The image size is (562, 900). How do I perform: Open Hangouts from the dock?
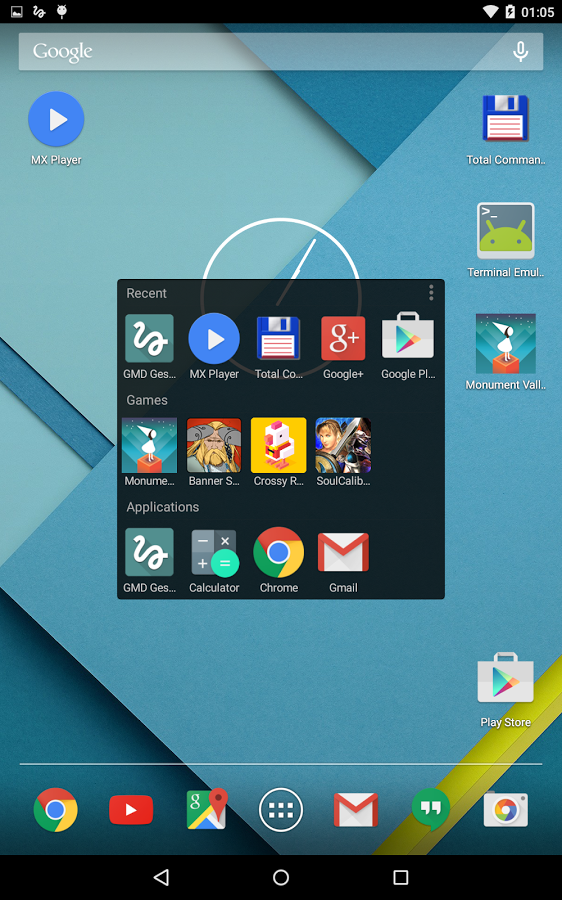tap(431, 809)
